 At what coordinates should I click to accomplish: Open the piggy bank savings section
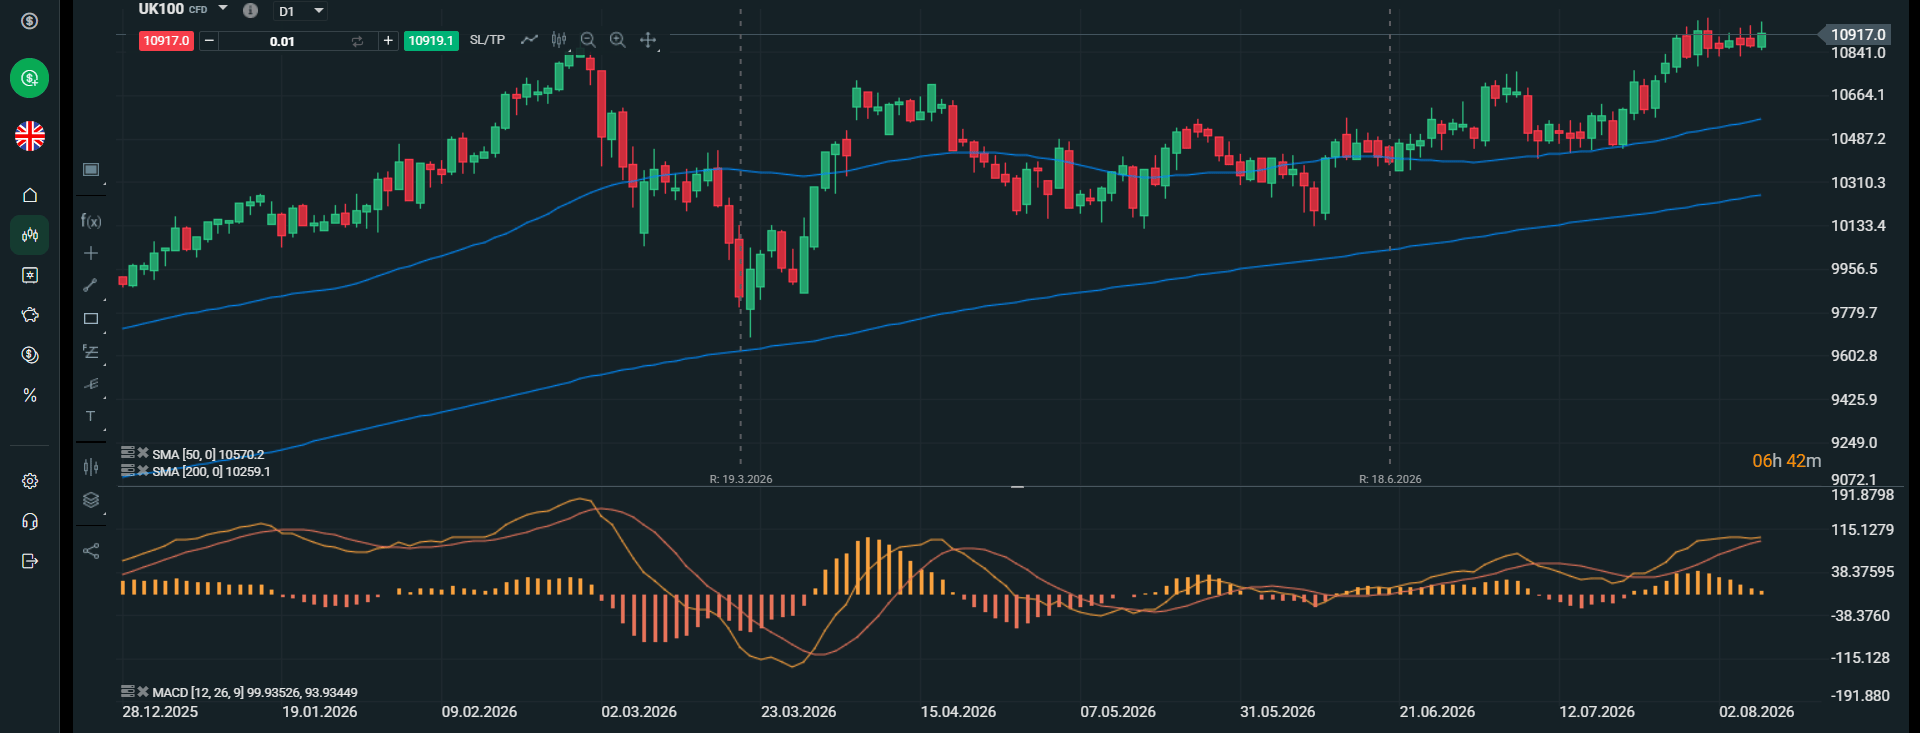30,315
